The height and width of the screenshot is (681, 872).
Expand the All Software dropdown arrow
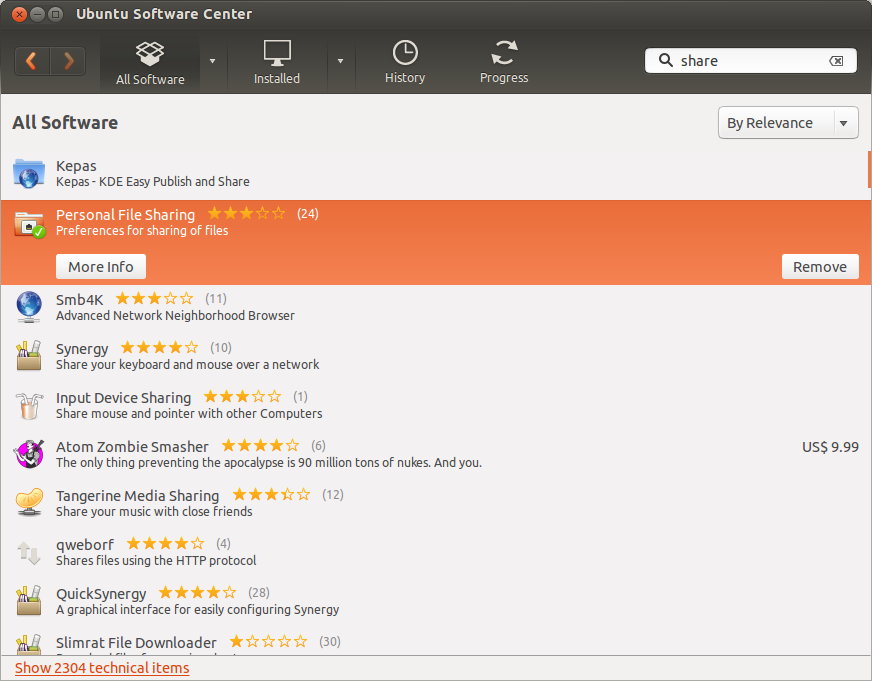[212, 61]
